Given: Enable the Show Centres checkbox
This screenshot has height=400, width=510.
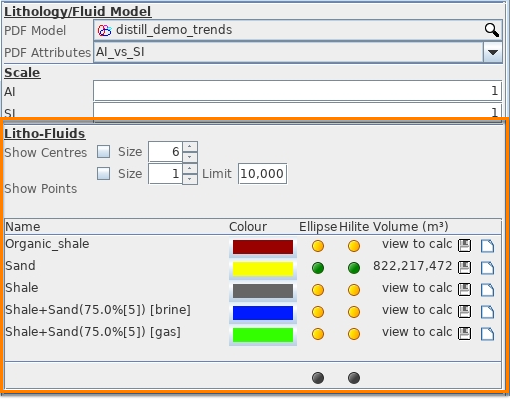Looking at the screenshot, I should point(103,152).
